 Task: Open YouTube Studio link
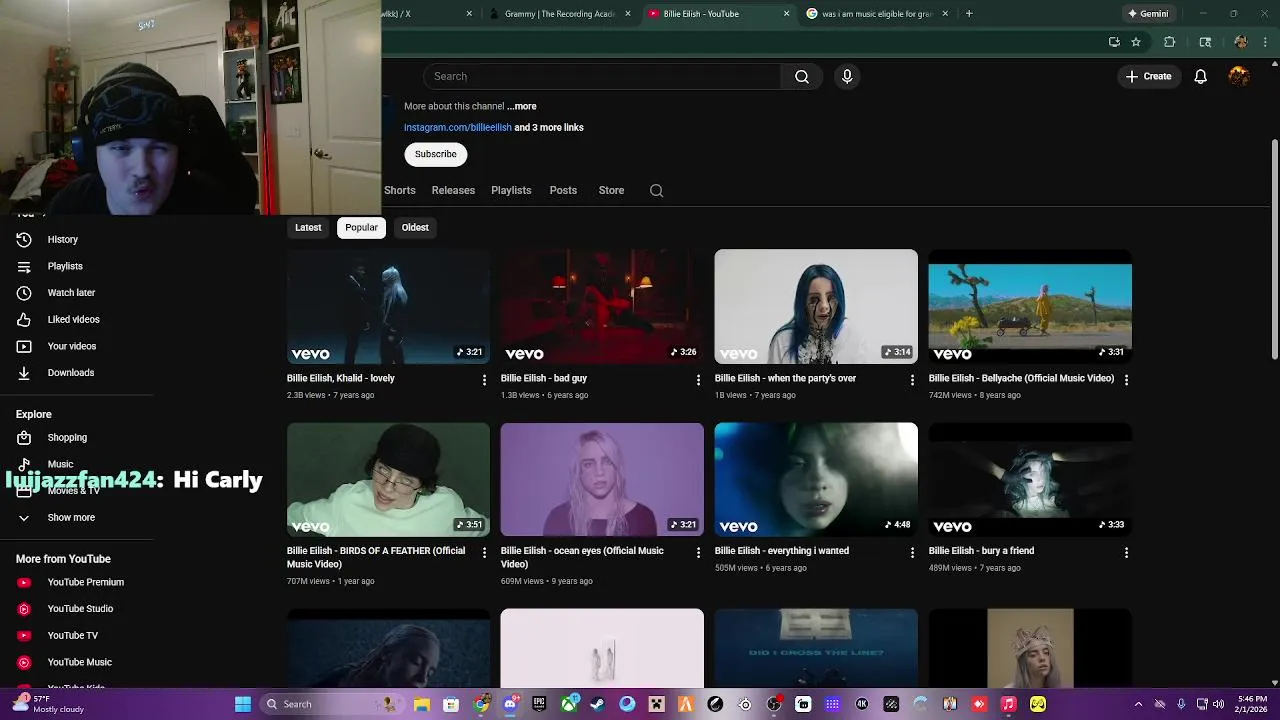80,608
